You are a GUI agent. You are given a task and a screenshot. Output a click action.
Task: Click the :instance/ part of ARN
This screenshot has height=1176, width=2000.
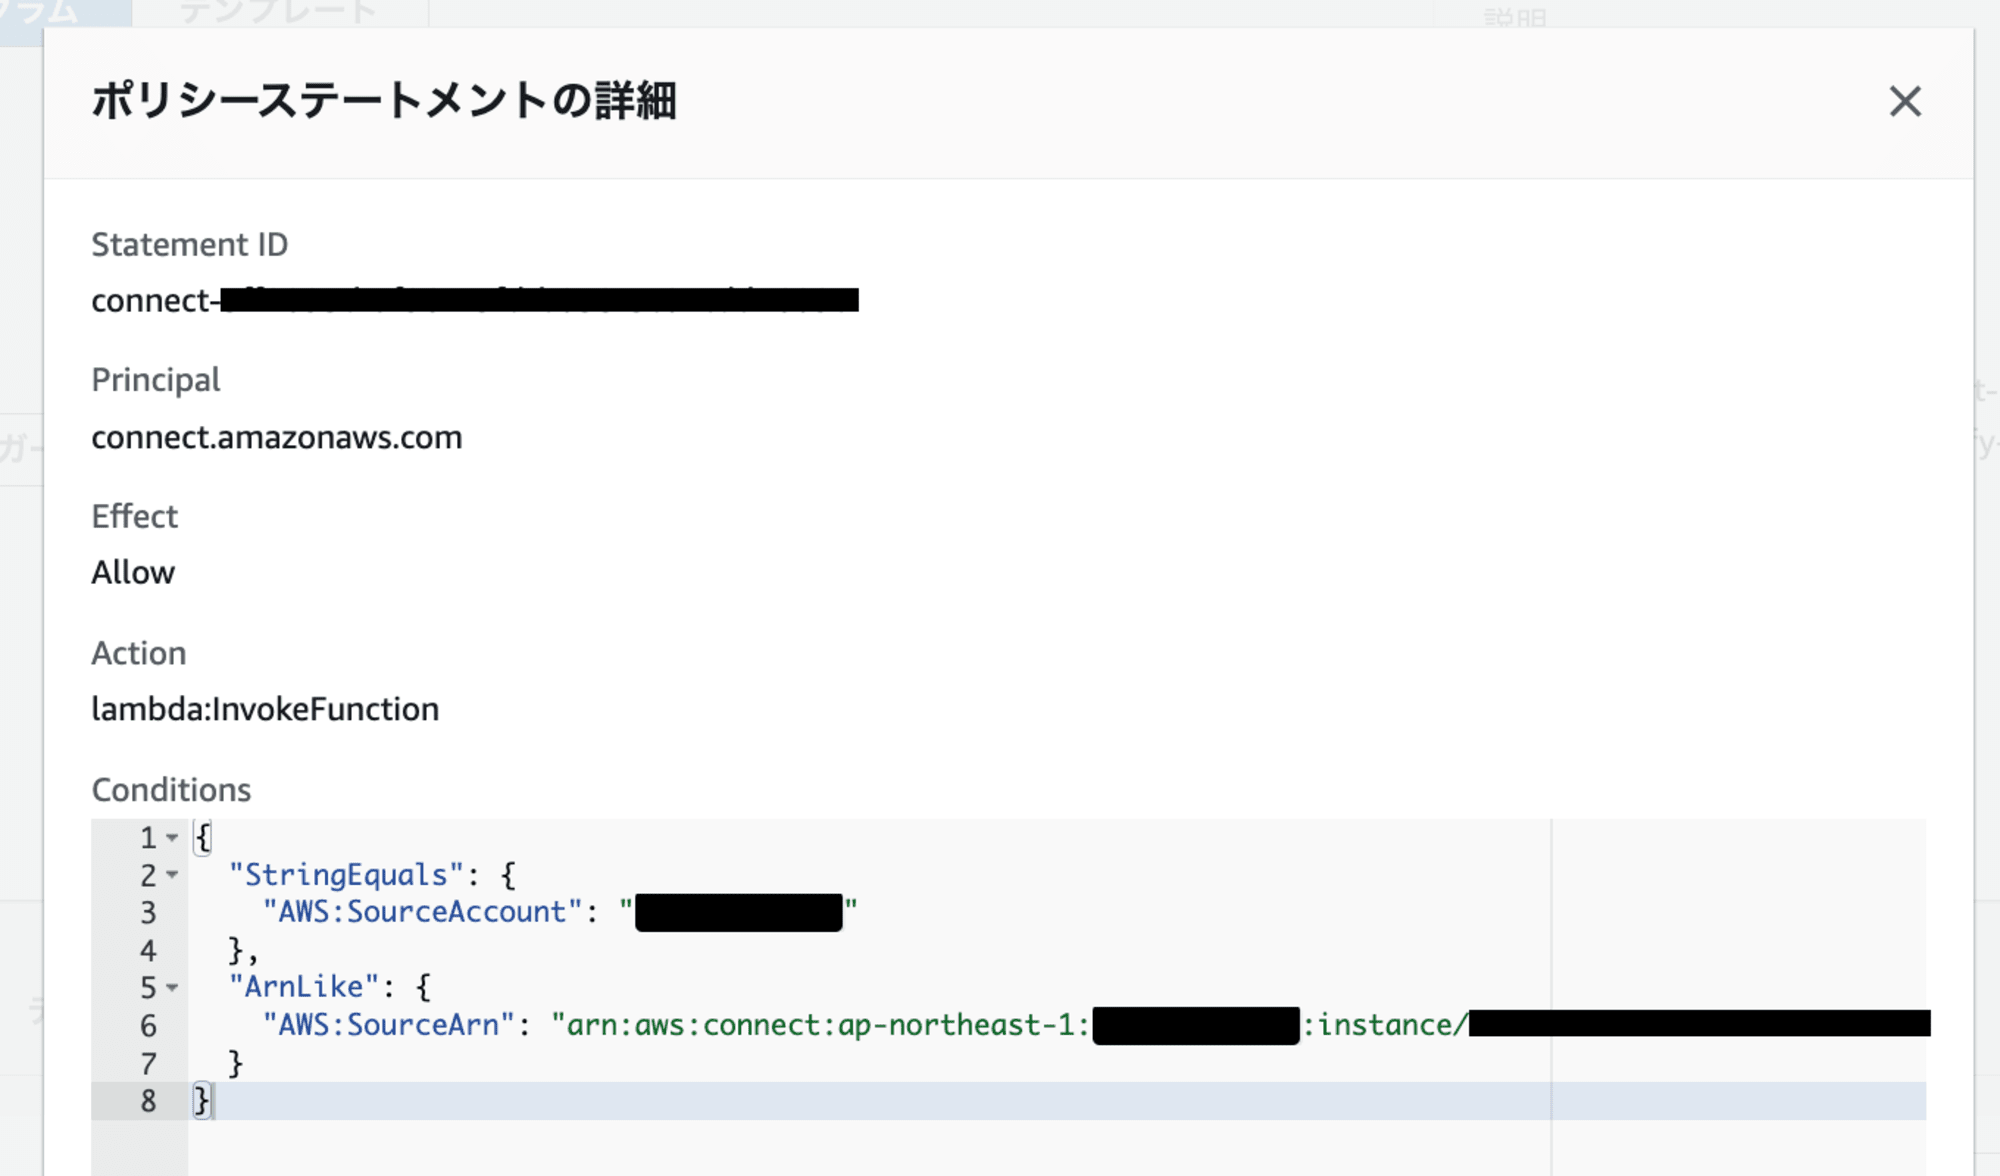tap(1385, 1025)
